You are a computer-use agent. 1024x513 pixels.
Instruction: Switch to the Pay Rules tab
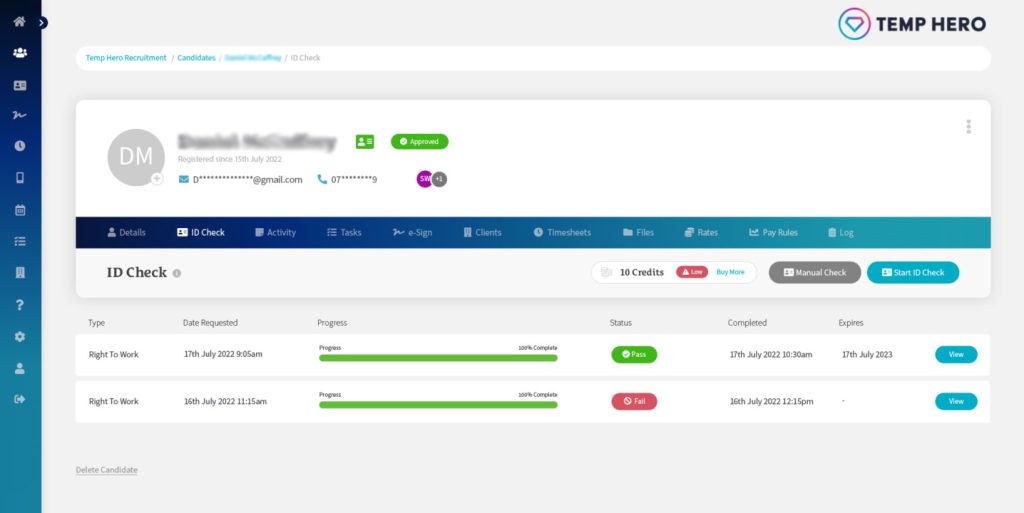[773, 232]
